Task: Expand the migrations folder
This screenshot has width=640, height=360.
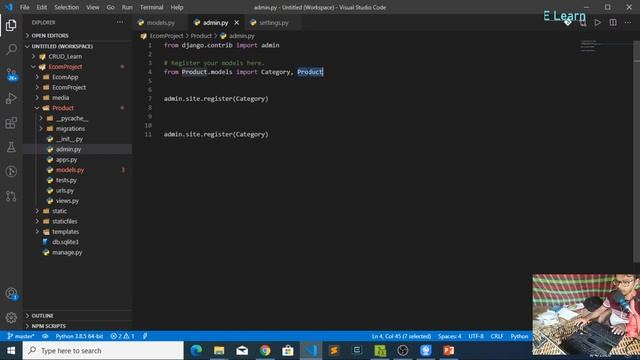Action: pos(70,129)
